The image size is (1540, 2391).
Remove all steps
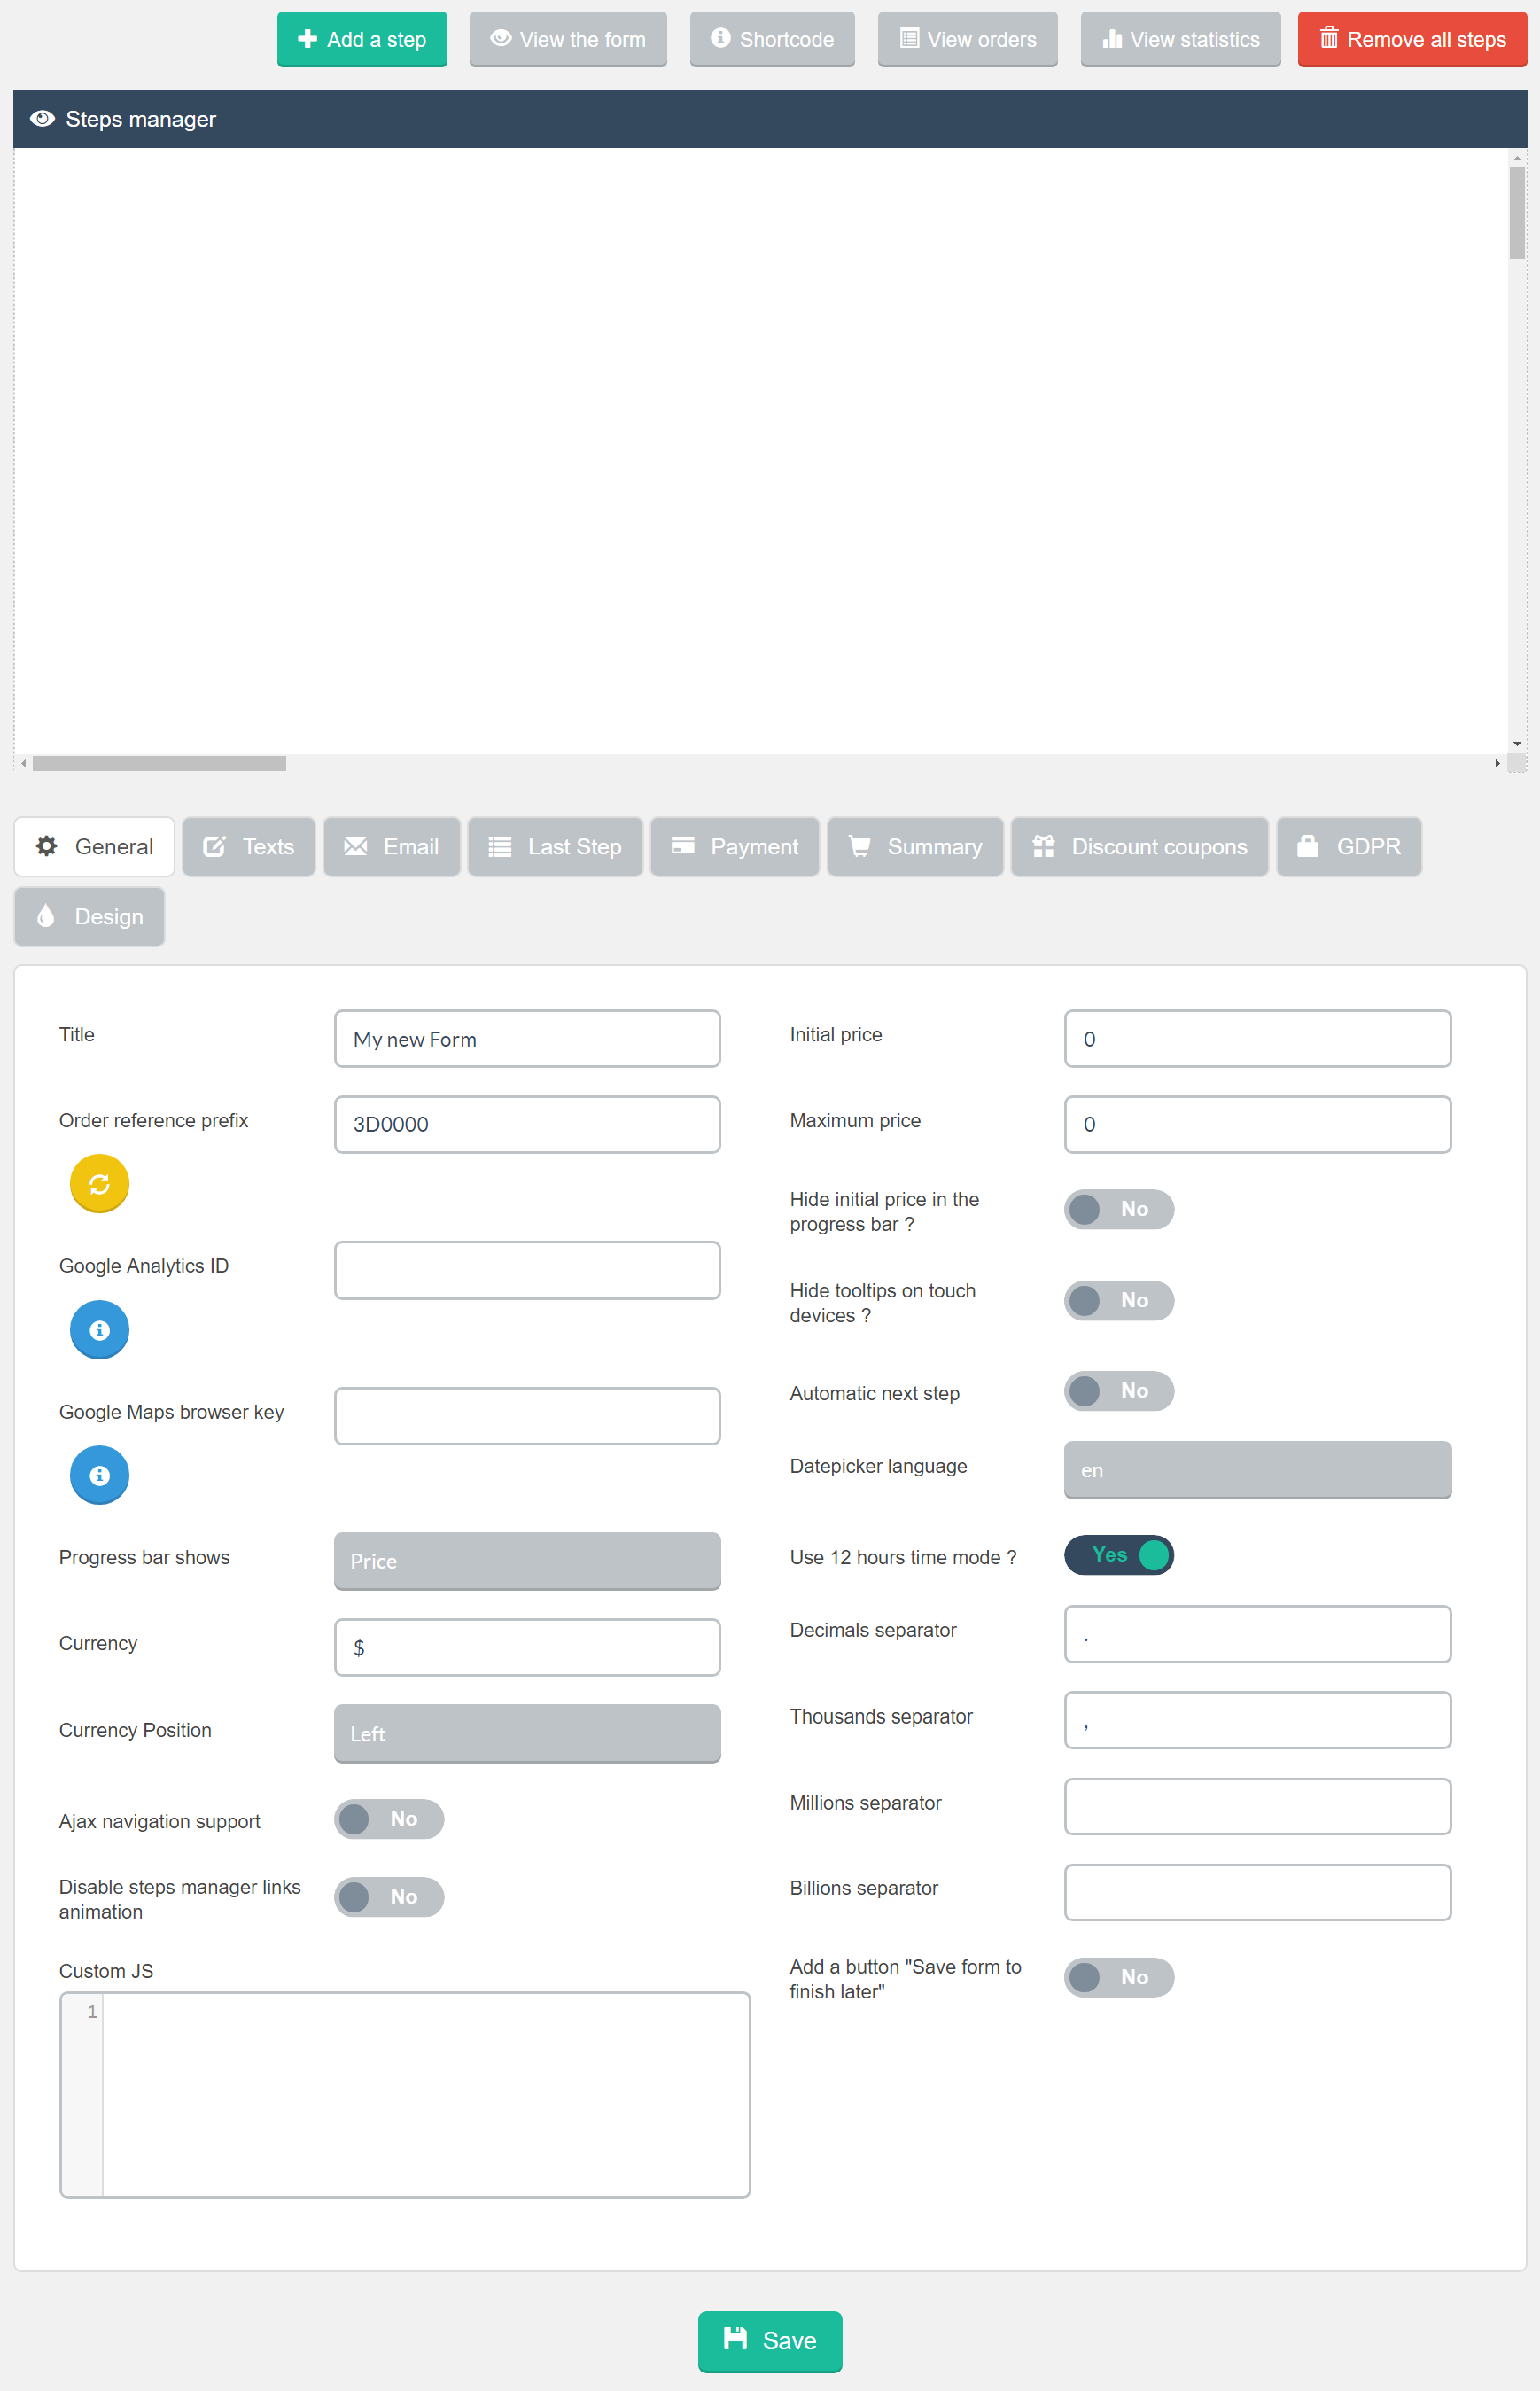[x=1411, y=39]
